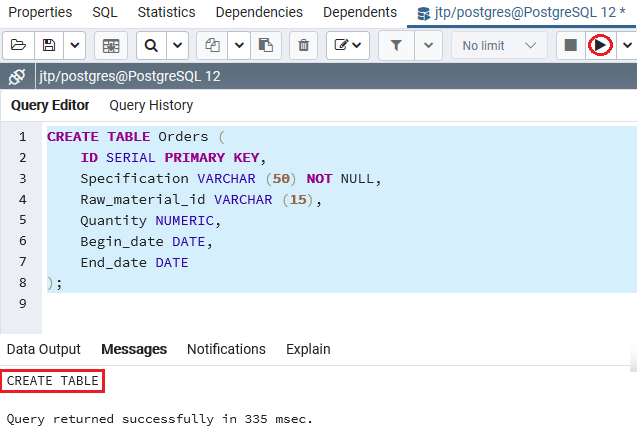Open the Query History tab
This screenshot has height=435, width=637.
(151, 105)
